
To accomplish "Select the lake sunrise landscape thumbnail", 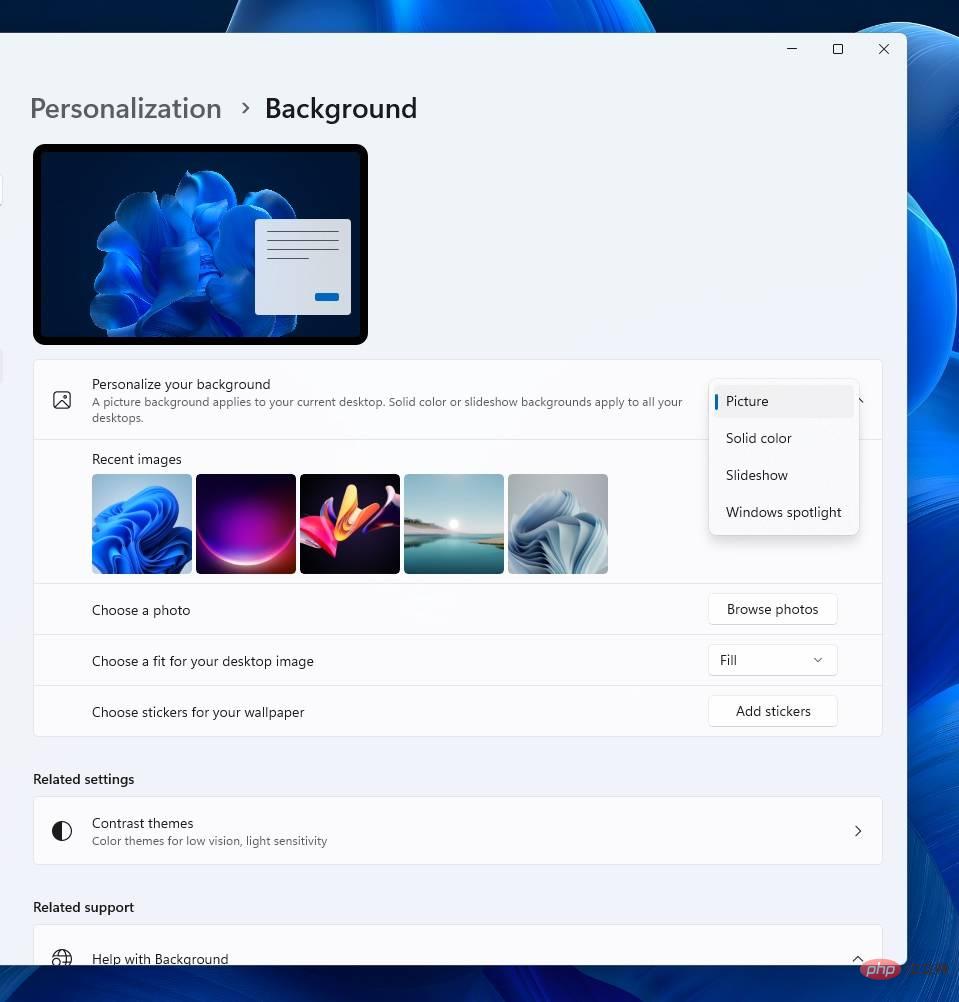I will [x=454, y=524].
